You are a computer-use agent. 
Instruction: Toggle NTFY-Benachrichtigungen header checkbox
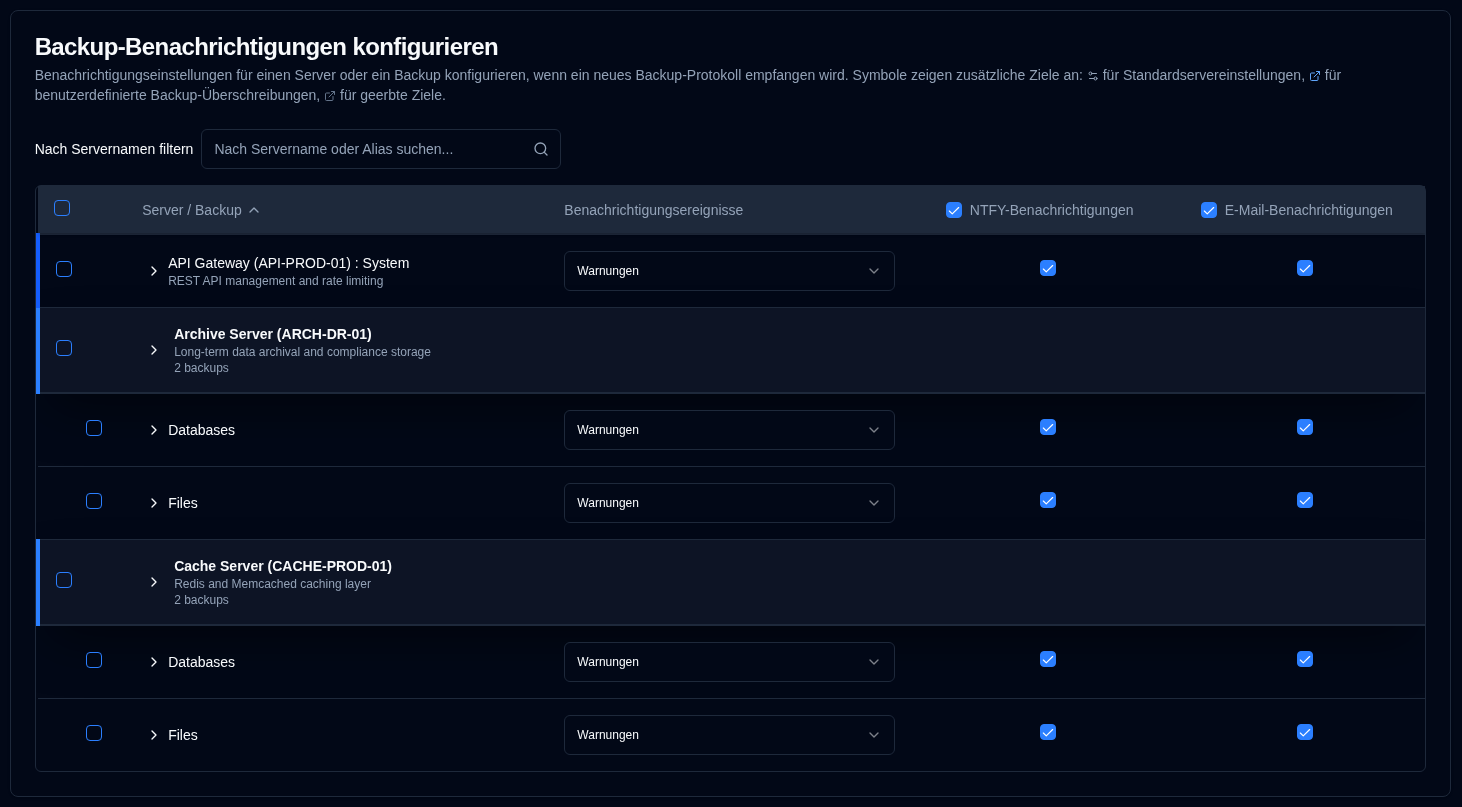pyautogui.click(x=954, y=210)
